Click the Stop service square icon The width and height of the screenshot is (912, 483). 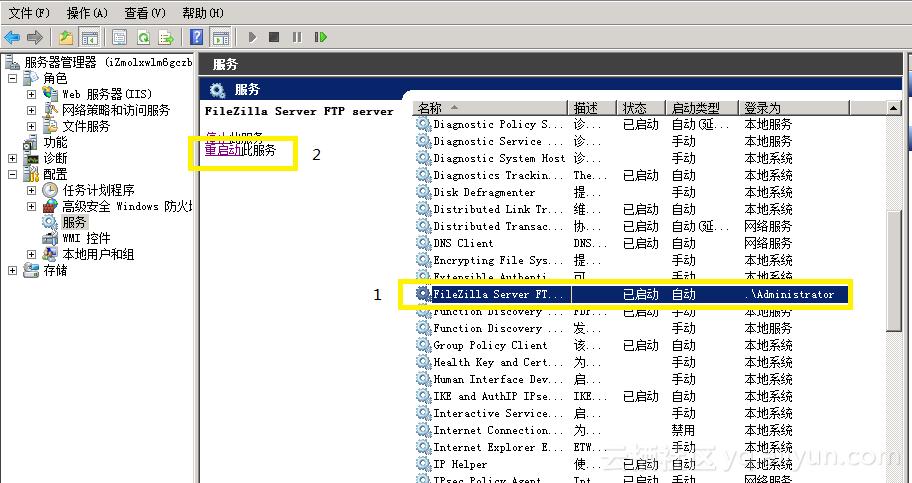pyautogui.click(x=274, y=37)
